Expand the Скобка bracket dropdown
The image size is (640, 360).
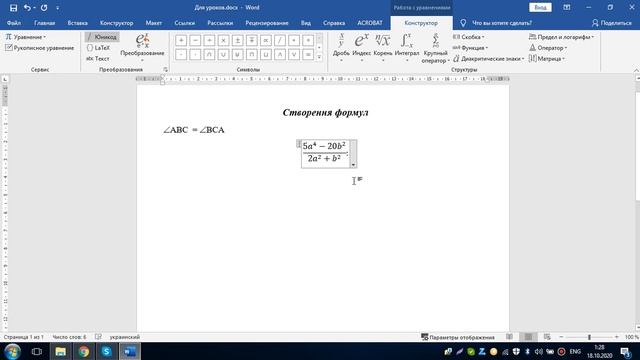[x=469, y=37]
